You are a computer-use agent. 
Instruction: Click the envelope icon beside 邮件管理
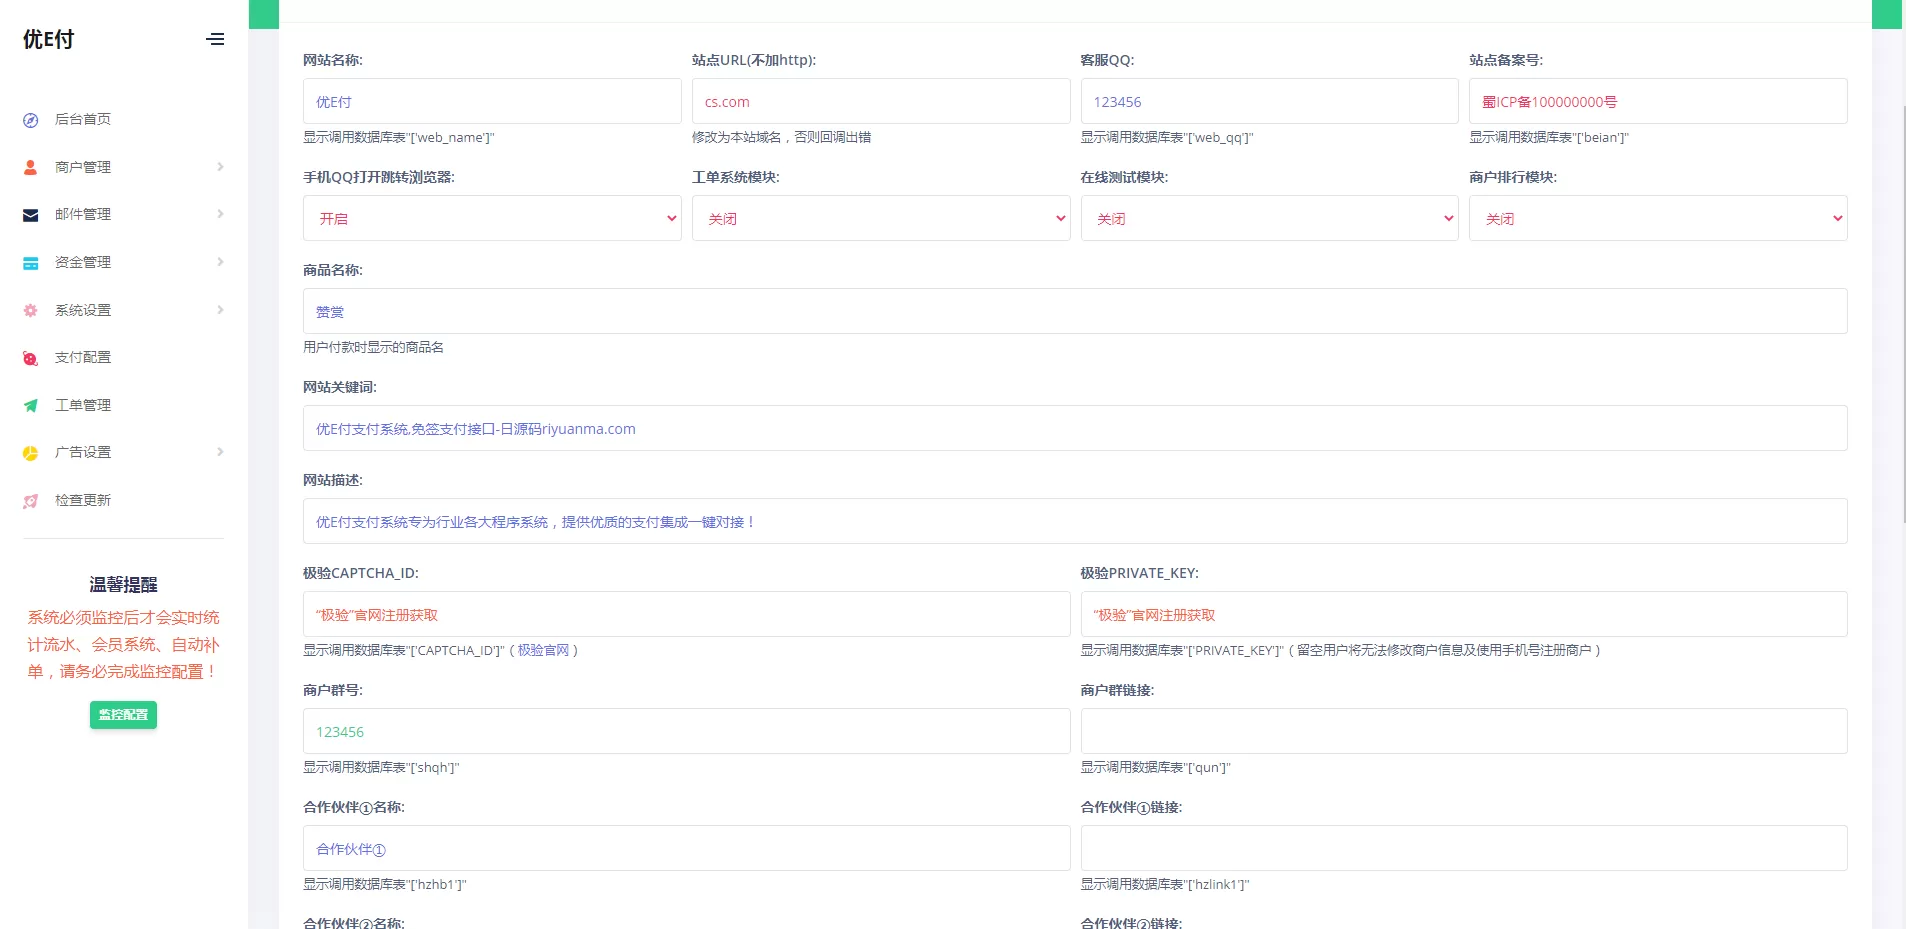[31, 215]
